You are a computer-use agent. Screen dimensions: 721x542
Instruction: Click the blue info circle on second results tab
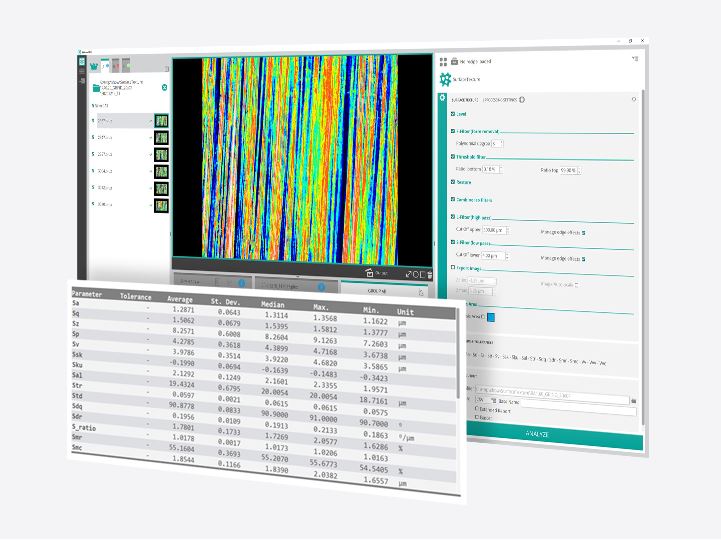(x=321, y=287)
